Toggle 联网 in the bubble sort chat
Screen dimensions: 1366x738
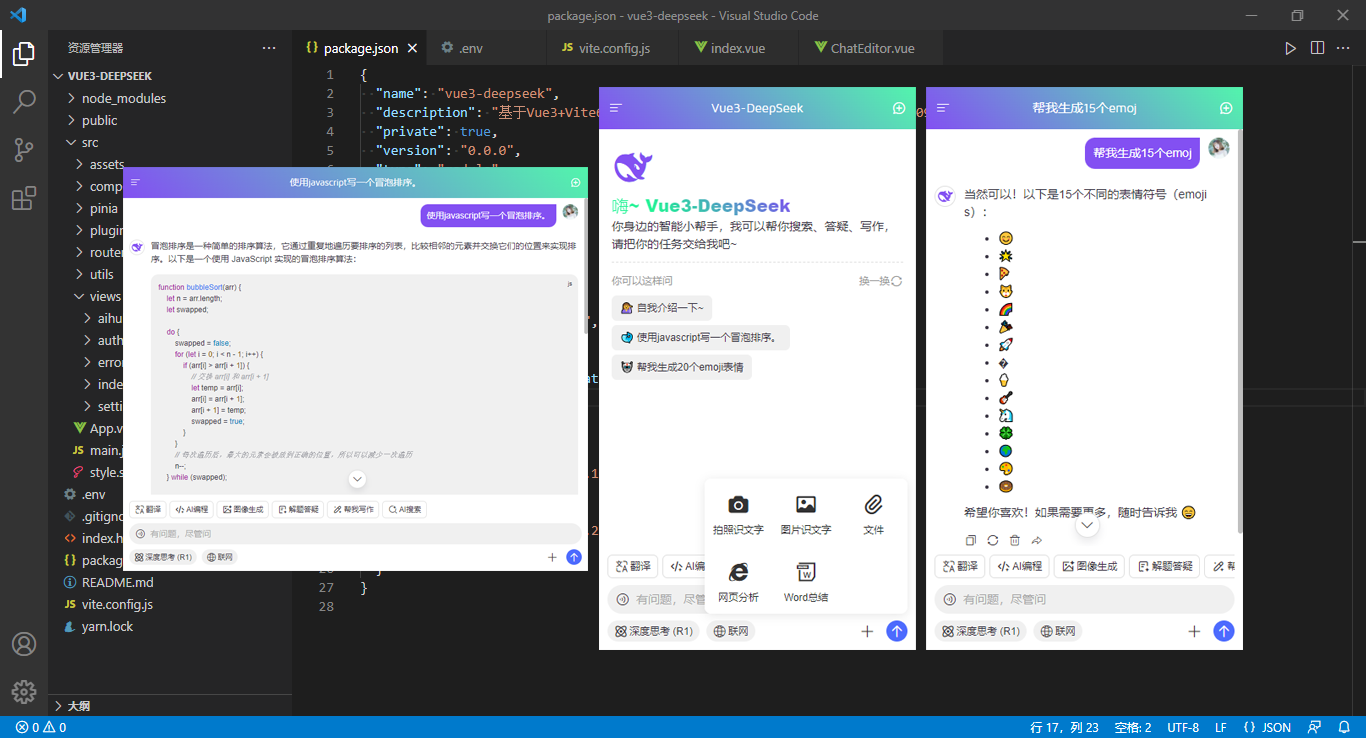click(x=220, y=557)
